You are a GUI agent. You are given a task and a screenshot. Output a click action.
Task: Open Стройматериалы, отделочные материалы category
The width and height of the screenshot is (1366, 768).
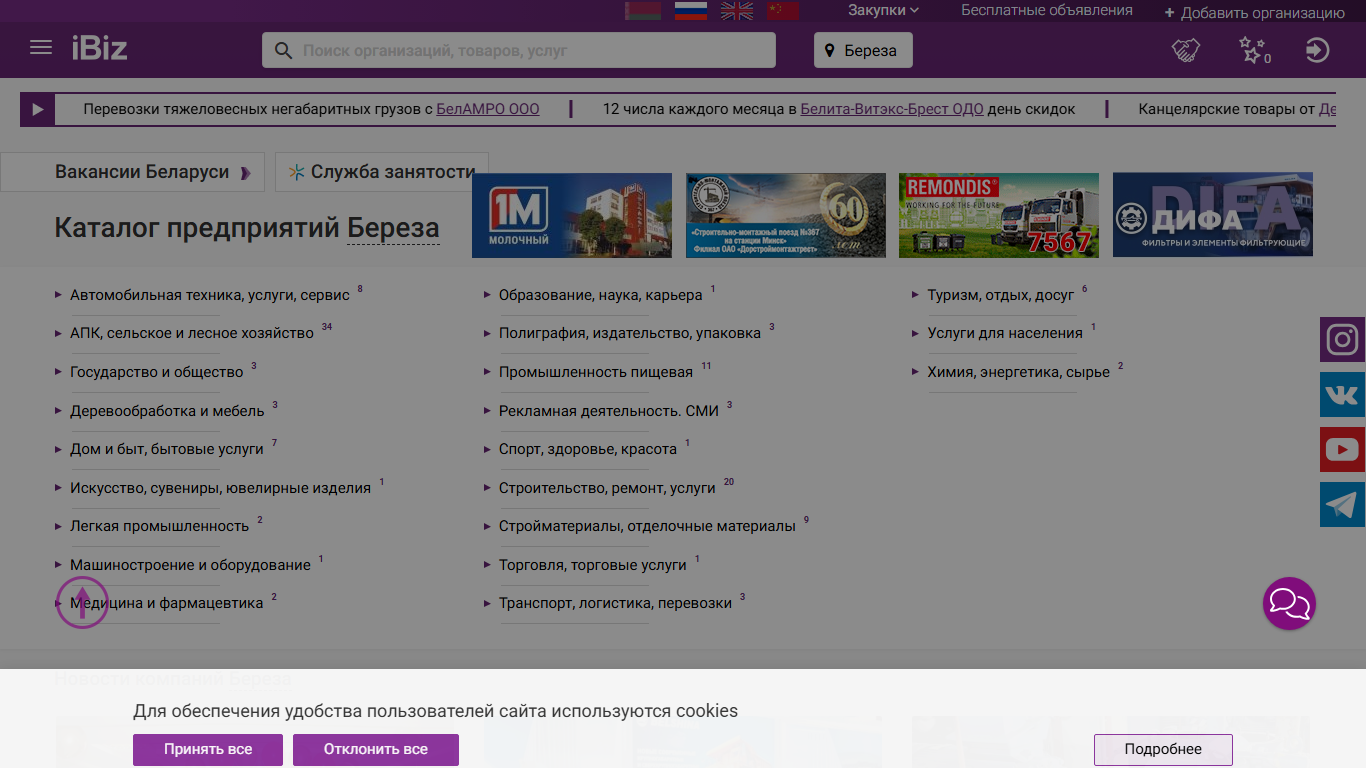(647, 526)
